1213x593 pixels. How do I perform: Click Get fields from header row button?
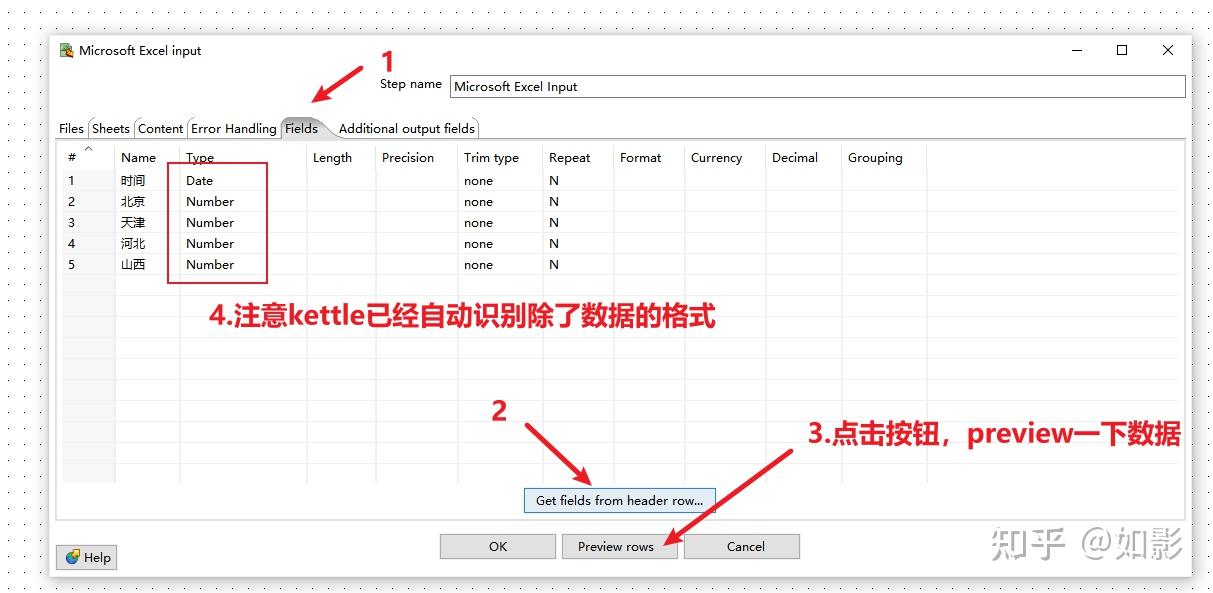(x=619, y=500)
